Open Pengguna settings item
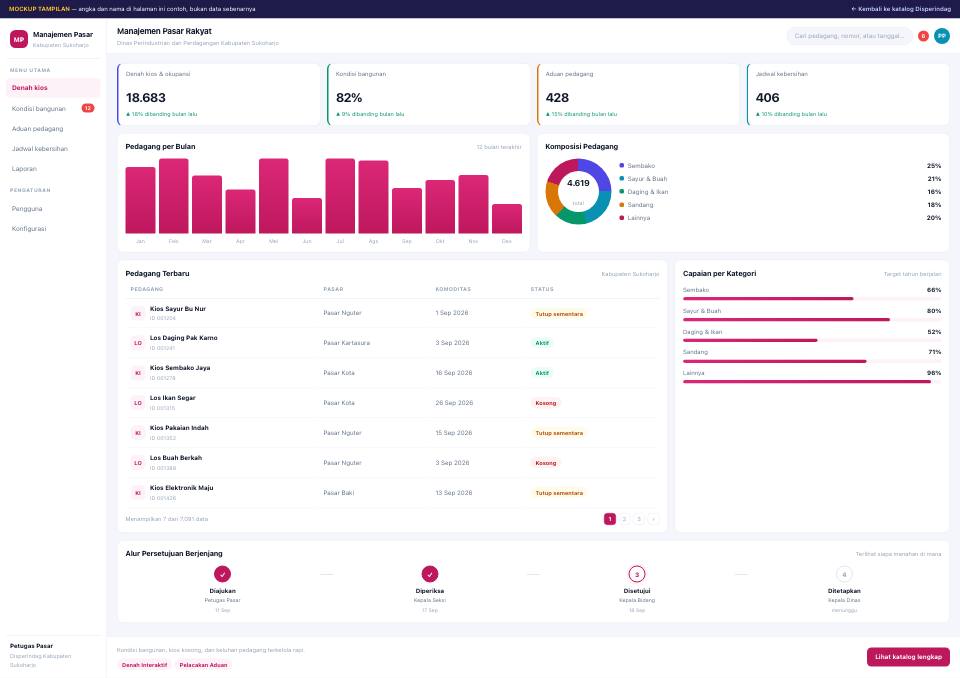This screenshot has height=678, width=960. pos(53,209)
